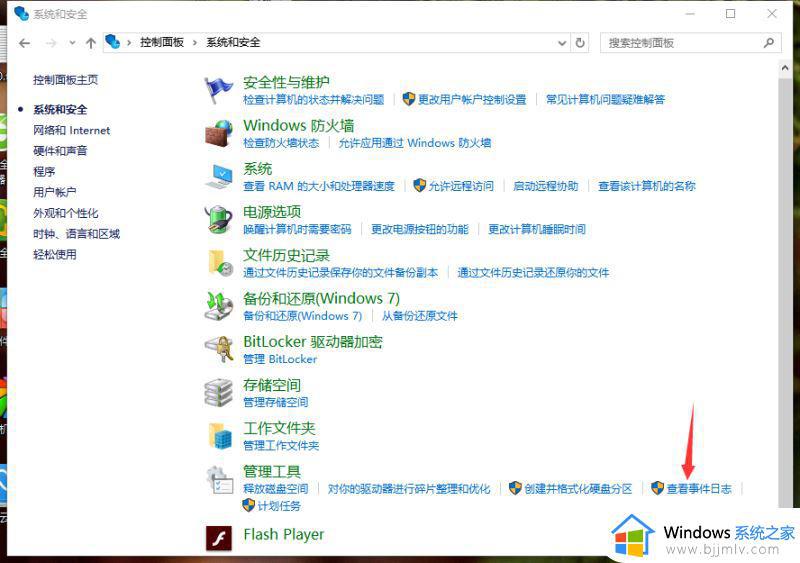
Task: Click the scrollbar up arrow
Action: (785, 67)
